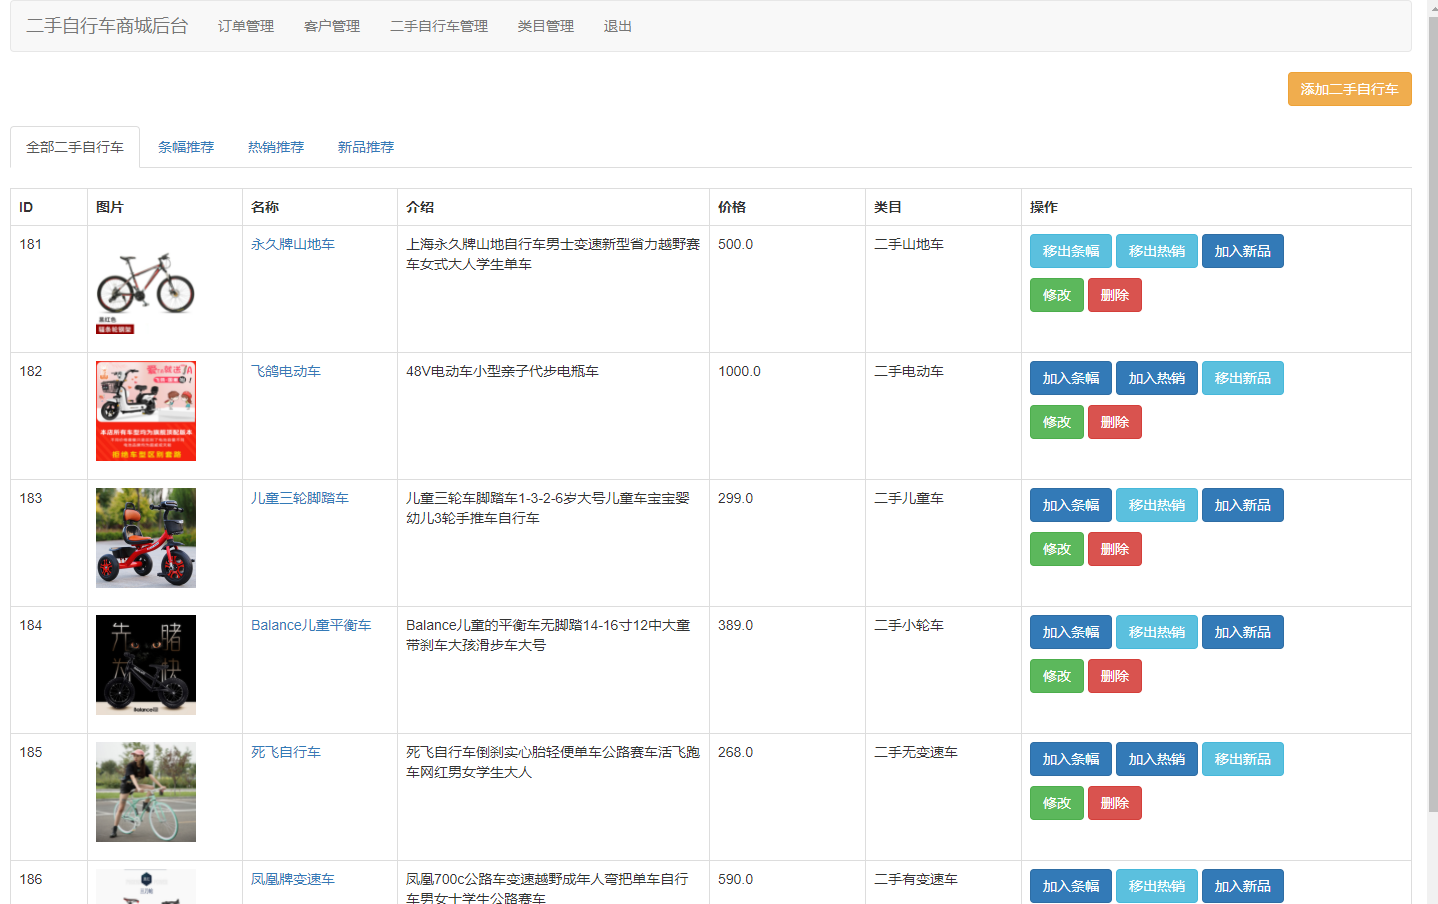Image resolution: width=1438 pixels, height=904 pixels.
Task: Open the 订单管理 menu item
Action: [x=245, y=27]
